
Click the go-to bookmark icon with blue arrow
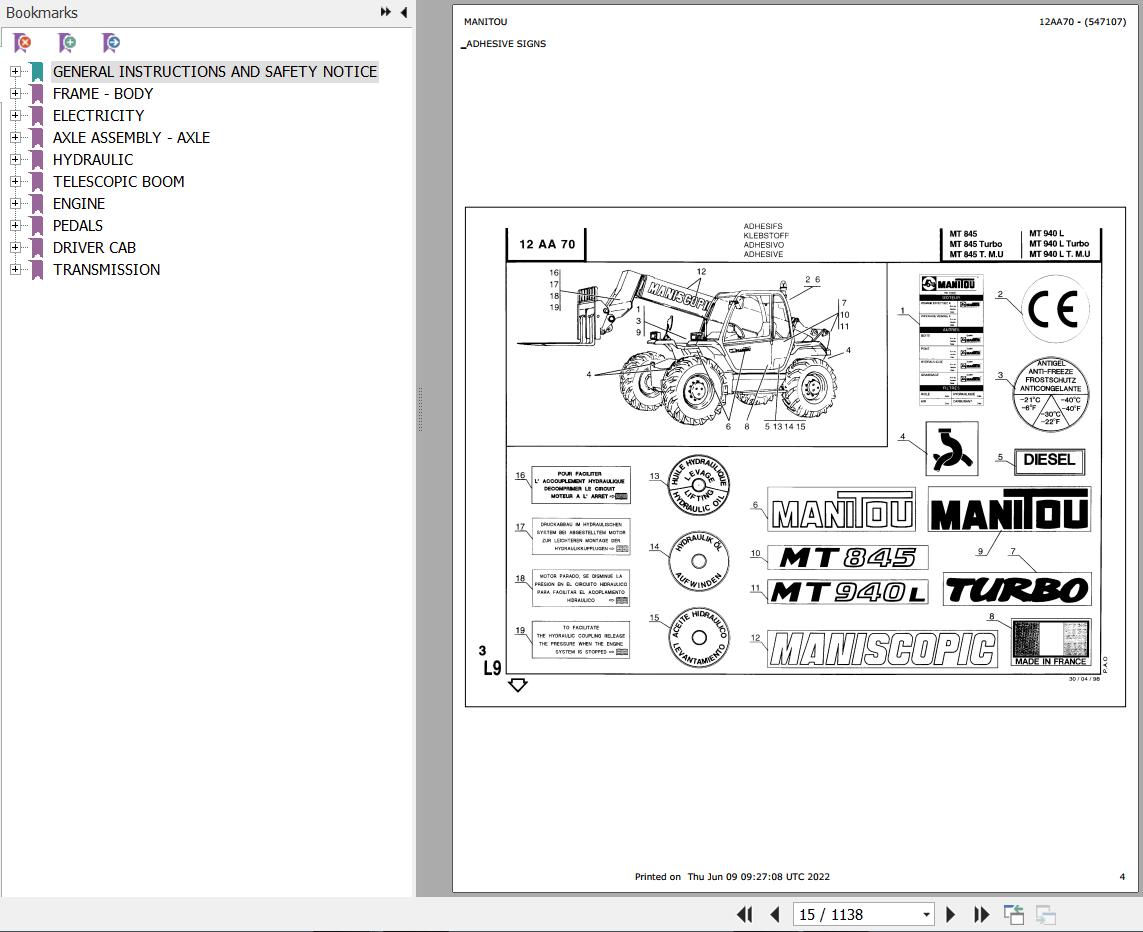[111, 43]
